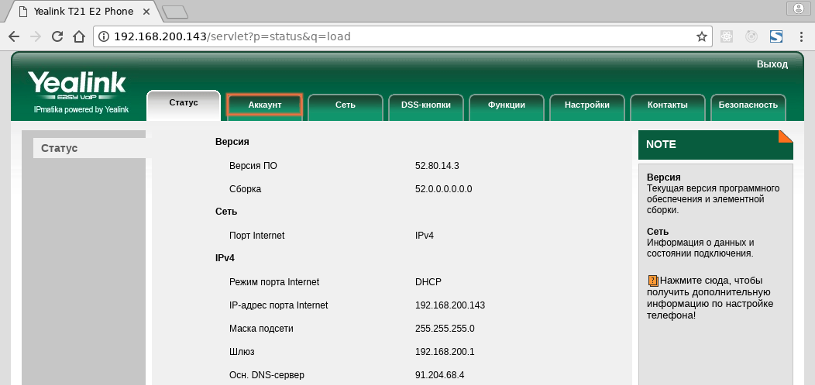
Task: Open the Контакты tab
Action: (x=667, y=107)
